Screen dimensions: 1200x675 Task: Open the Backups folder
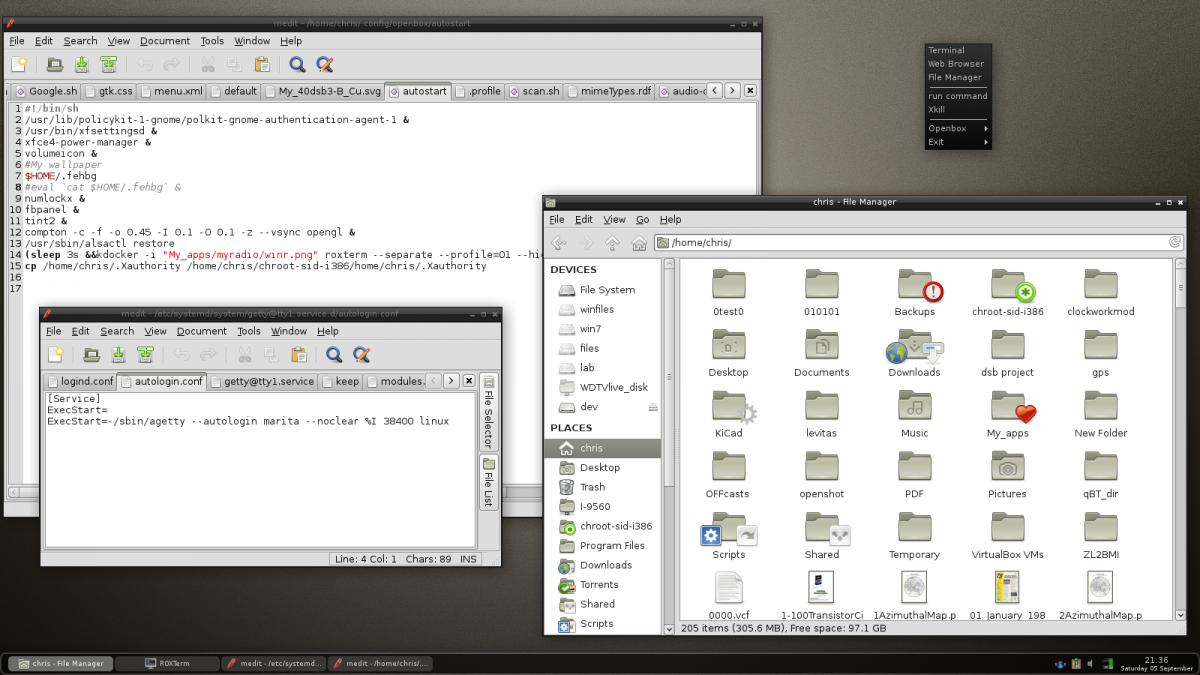pyautogui.click(x=915, y=293)
